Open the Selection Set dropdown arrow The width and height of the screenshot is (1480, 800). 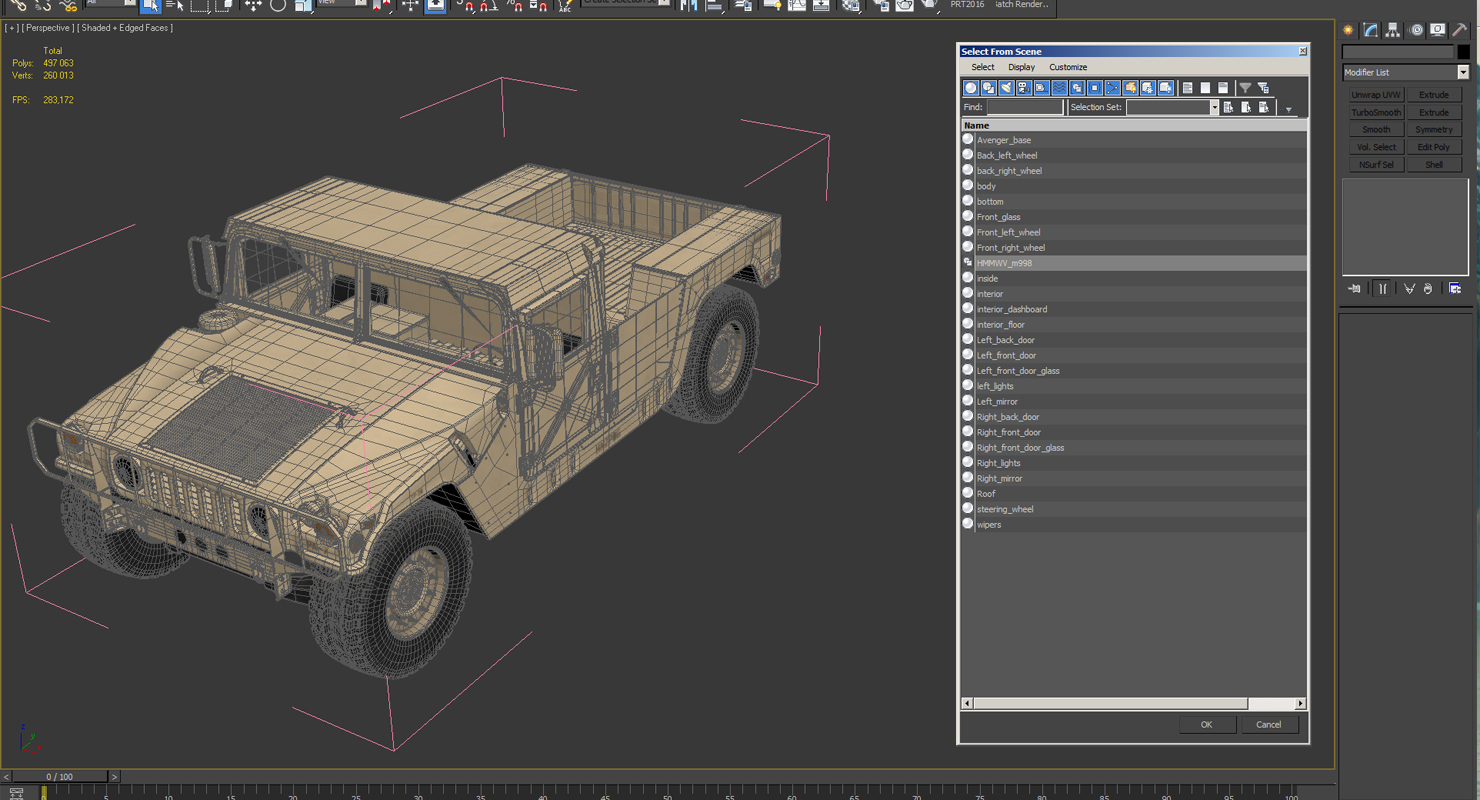pos(1214,107)
